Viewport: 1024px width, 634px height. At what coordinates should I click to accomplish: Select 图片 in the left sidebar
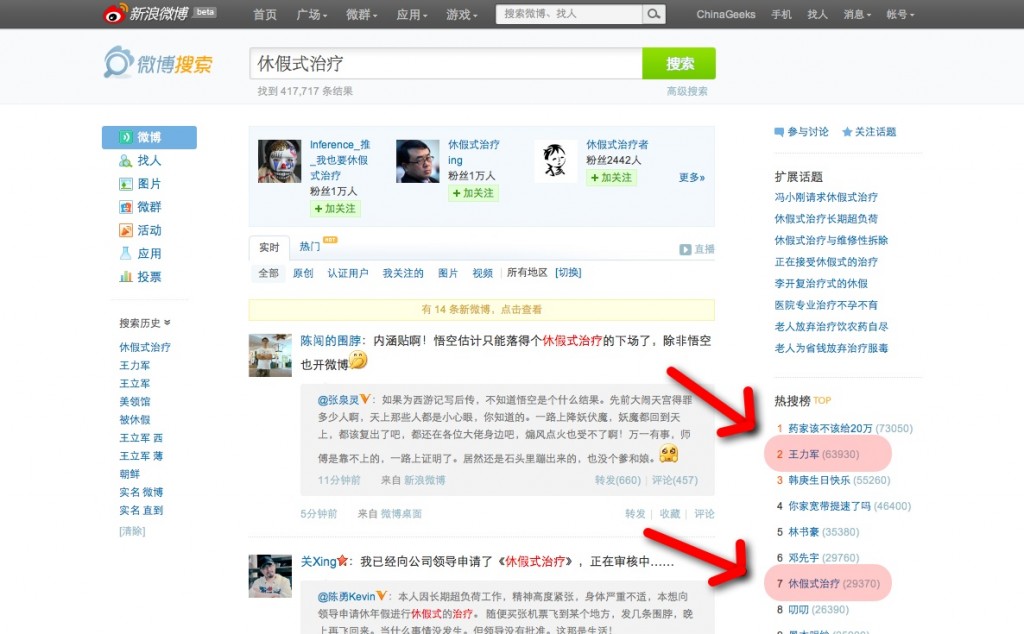coord(149,184)
